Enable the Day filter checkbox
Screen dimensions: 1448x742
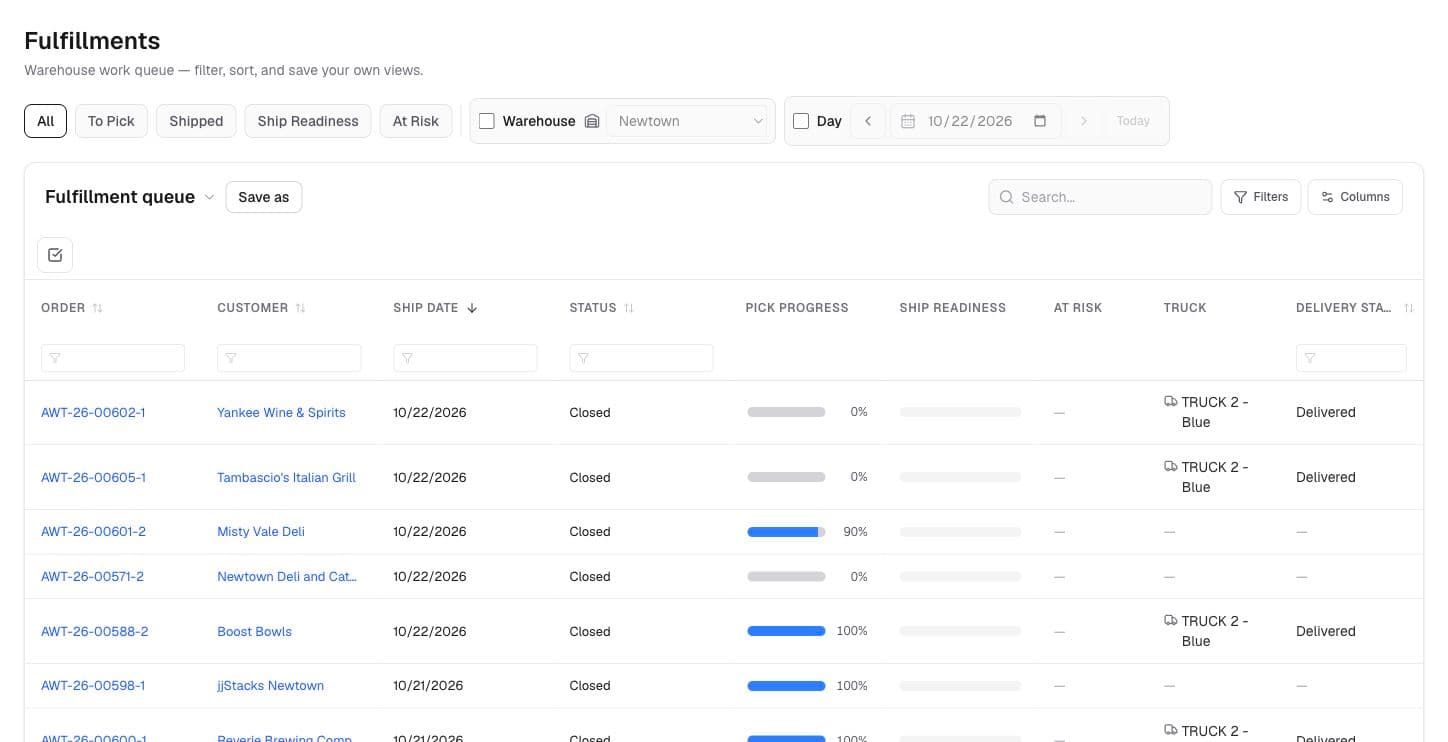[x=801, y=121]
